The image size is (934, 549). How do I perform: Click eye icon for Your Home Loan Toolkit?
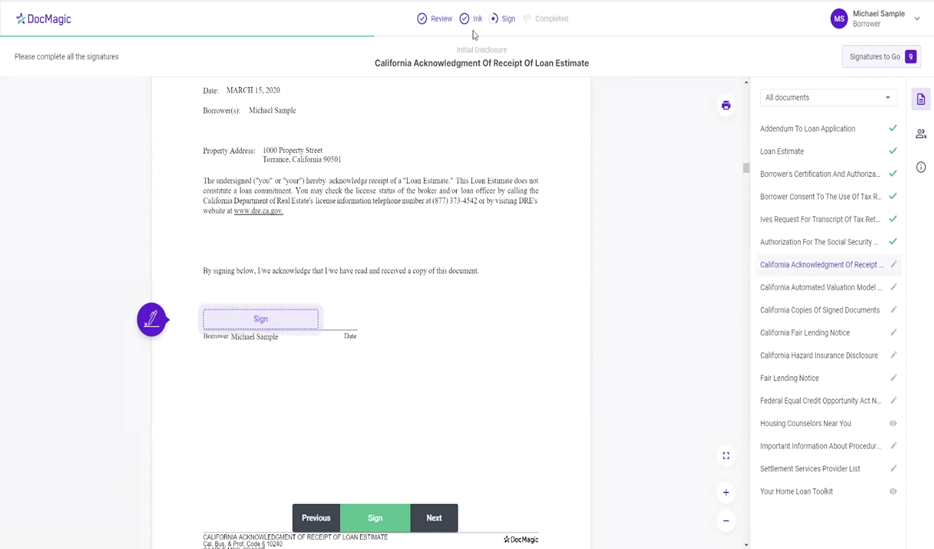point(893,491)
